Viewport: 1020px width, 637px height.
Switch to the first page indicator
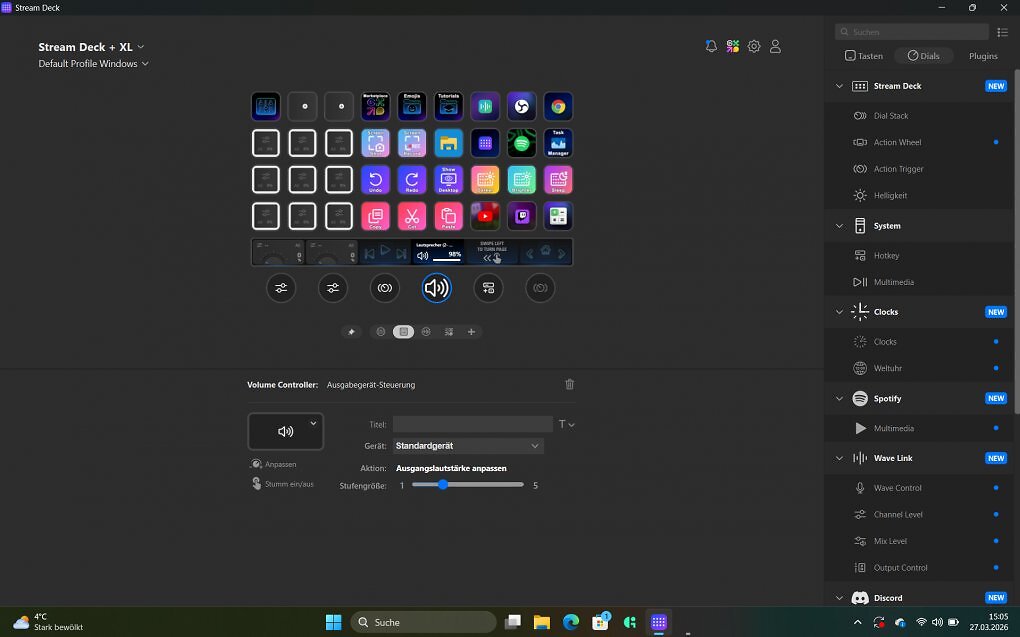[381, 332]
